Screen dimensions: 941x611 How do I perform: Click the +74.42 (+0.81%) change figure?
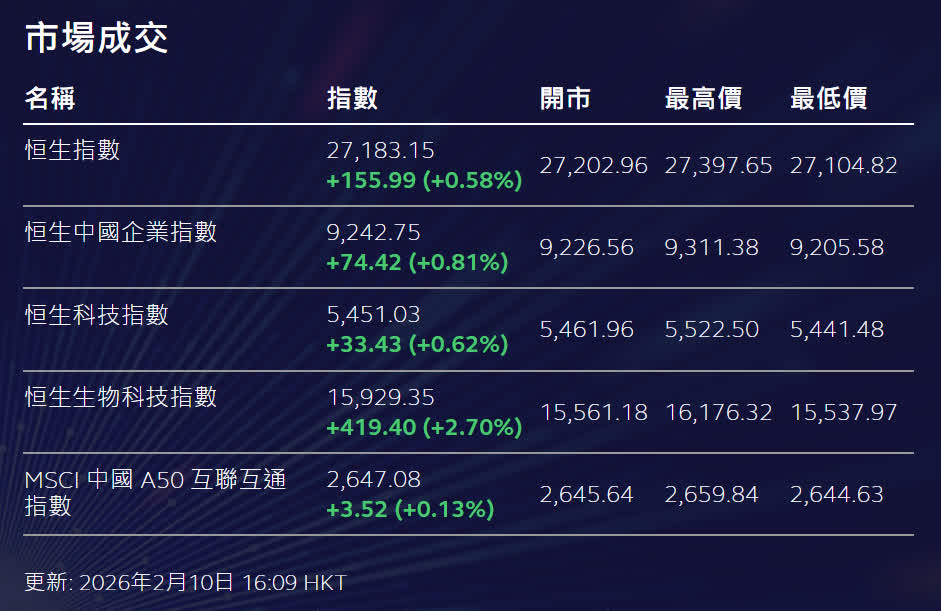[x=417, y=263]
